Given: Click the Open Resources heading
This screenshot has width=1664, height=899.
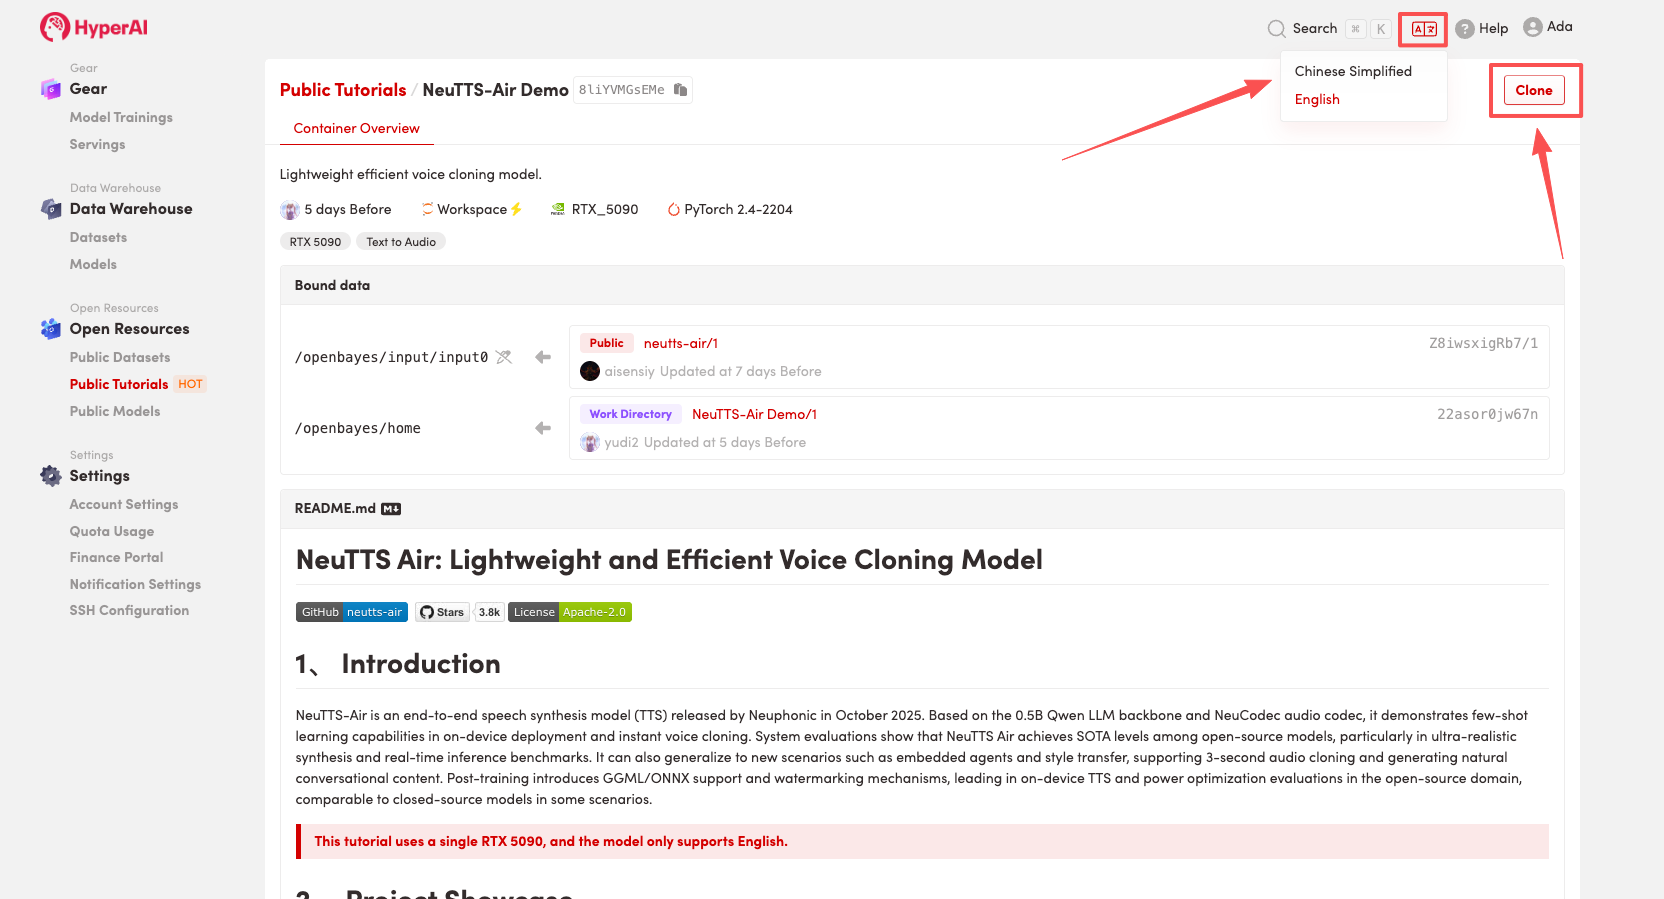Looking at the screenshot, I should point(129,329).
